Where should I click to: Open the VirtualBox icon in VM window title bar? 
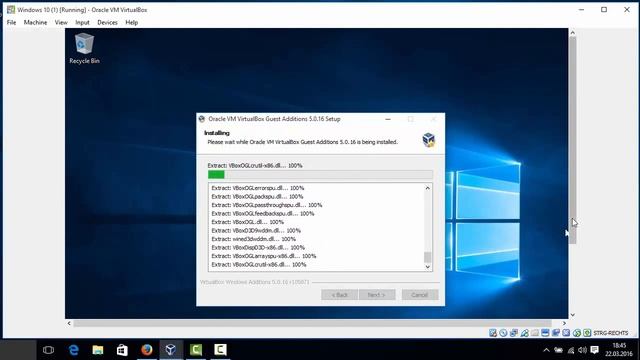click(x=11, y=9)
